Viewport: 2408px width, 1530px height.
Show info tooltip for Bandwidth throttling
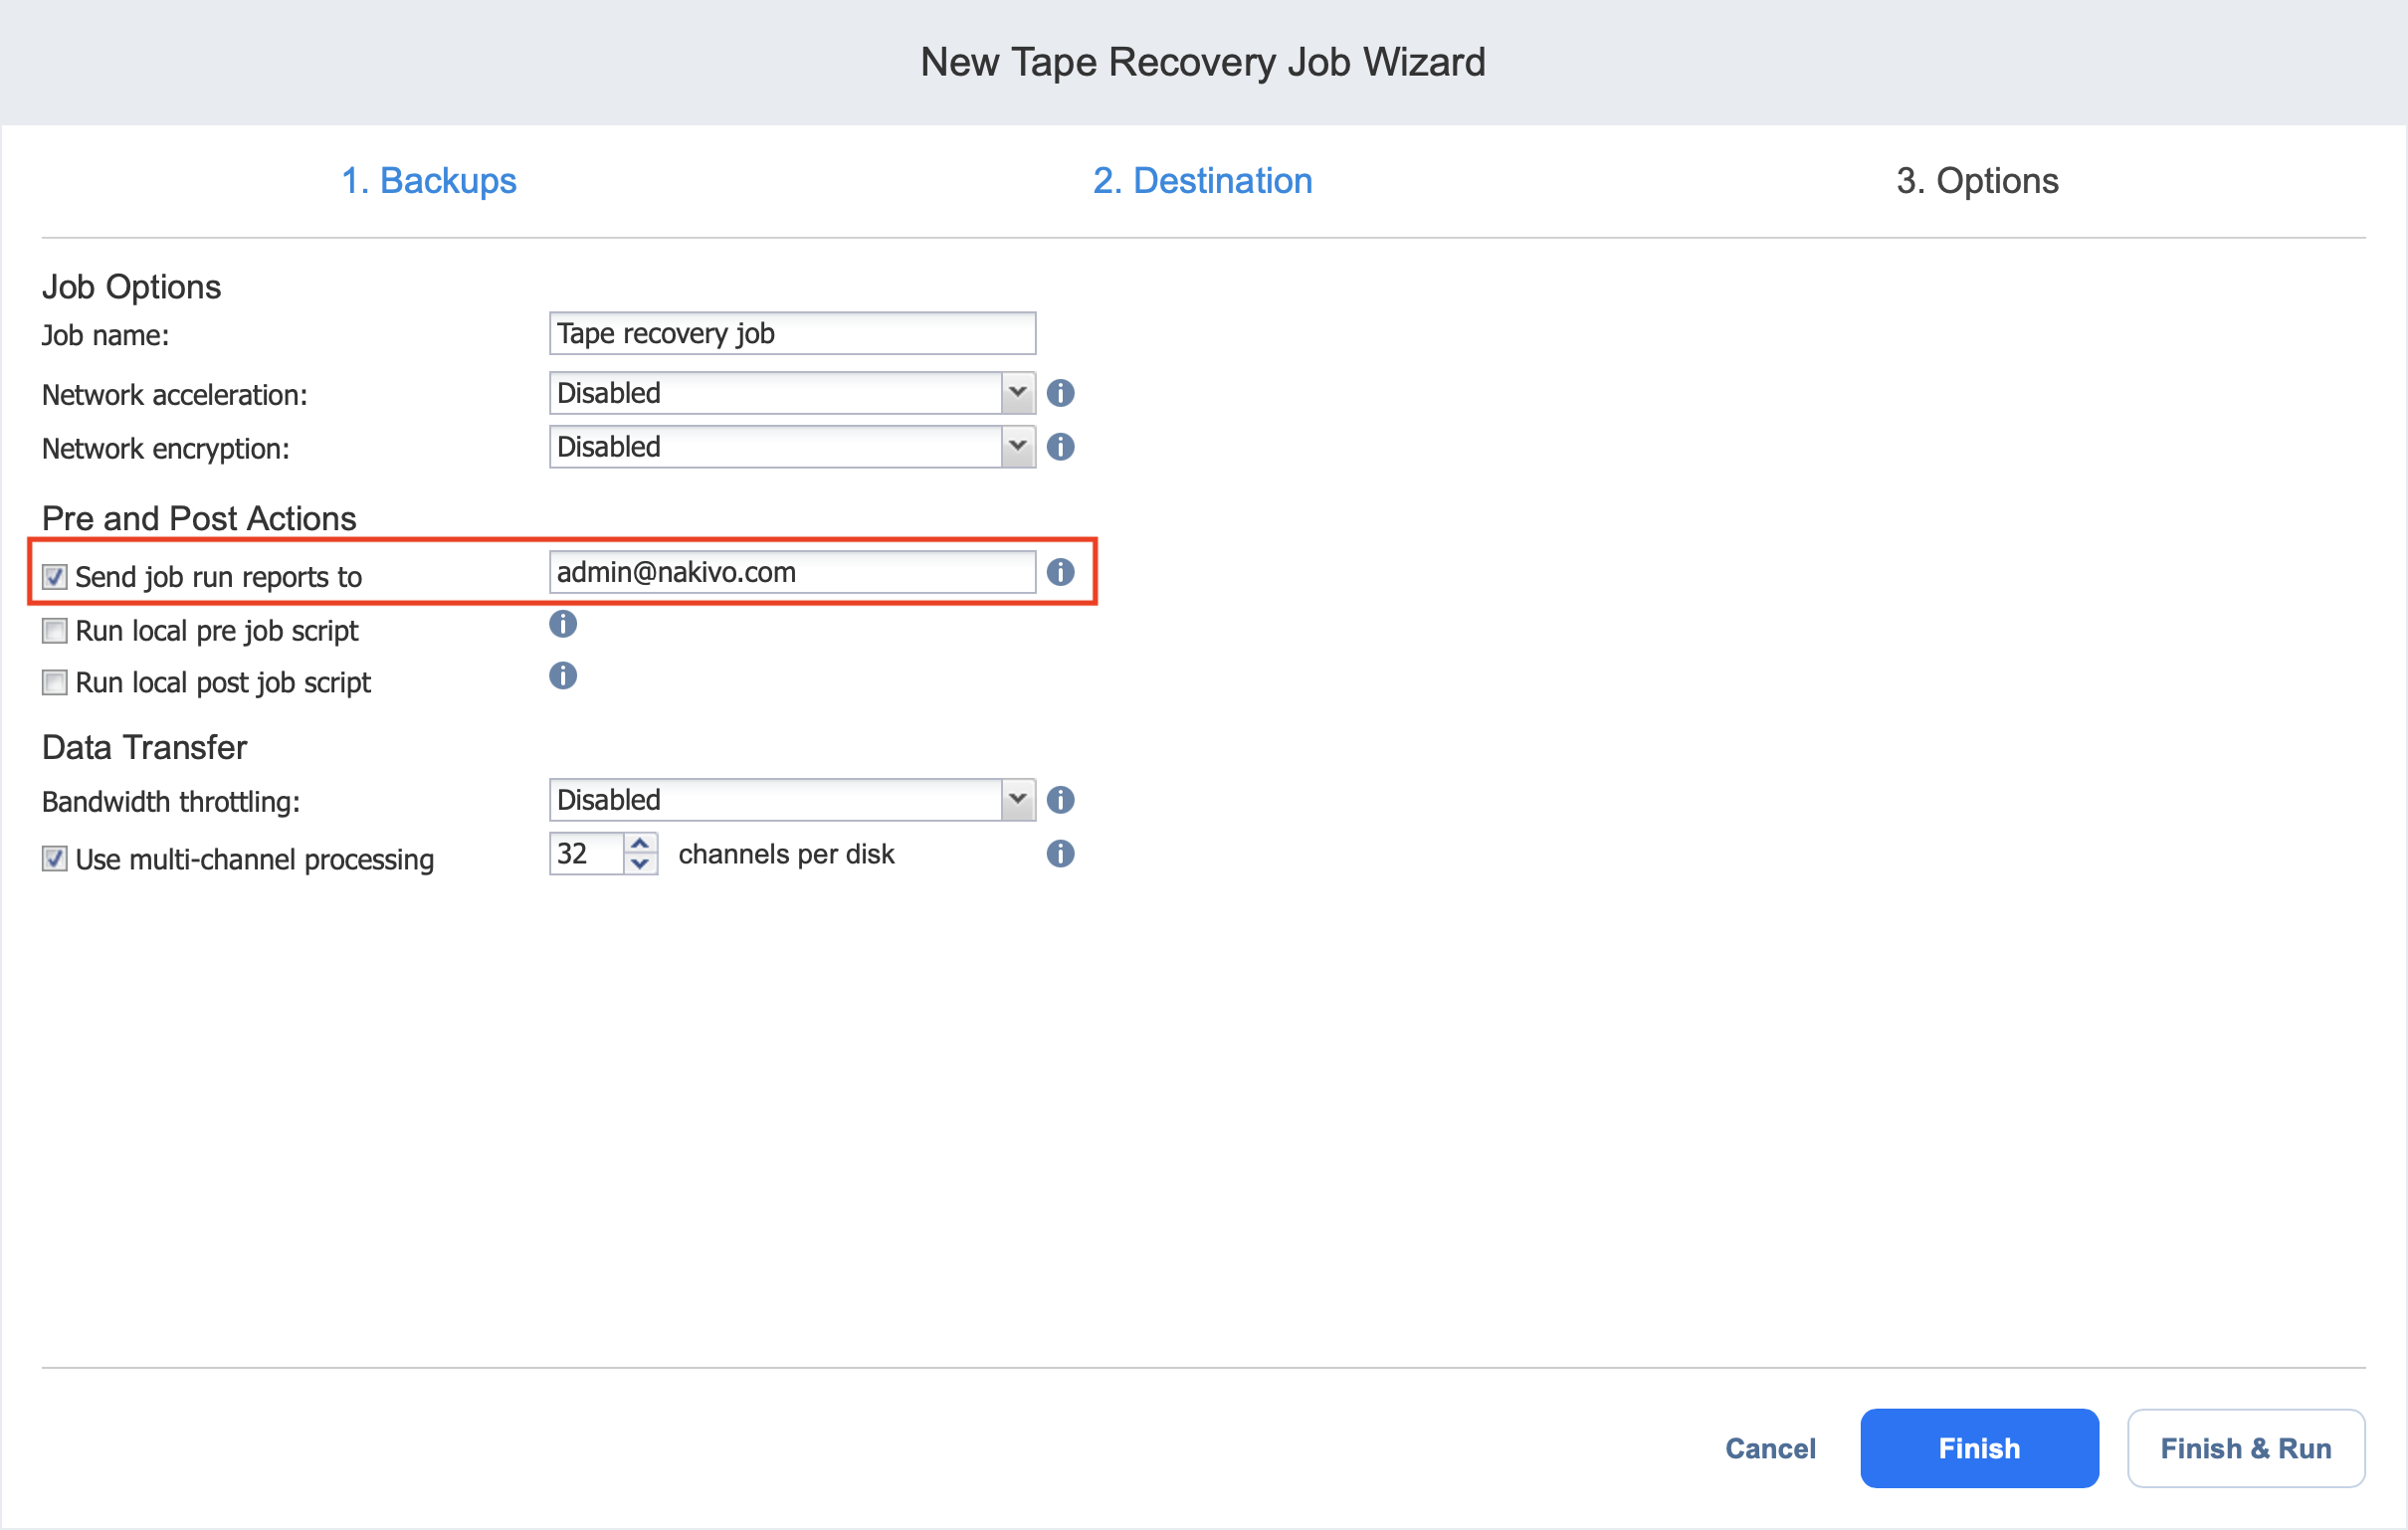[1060, 800]
